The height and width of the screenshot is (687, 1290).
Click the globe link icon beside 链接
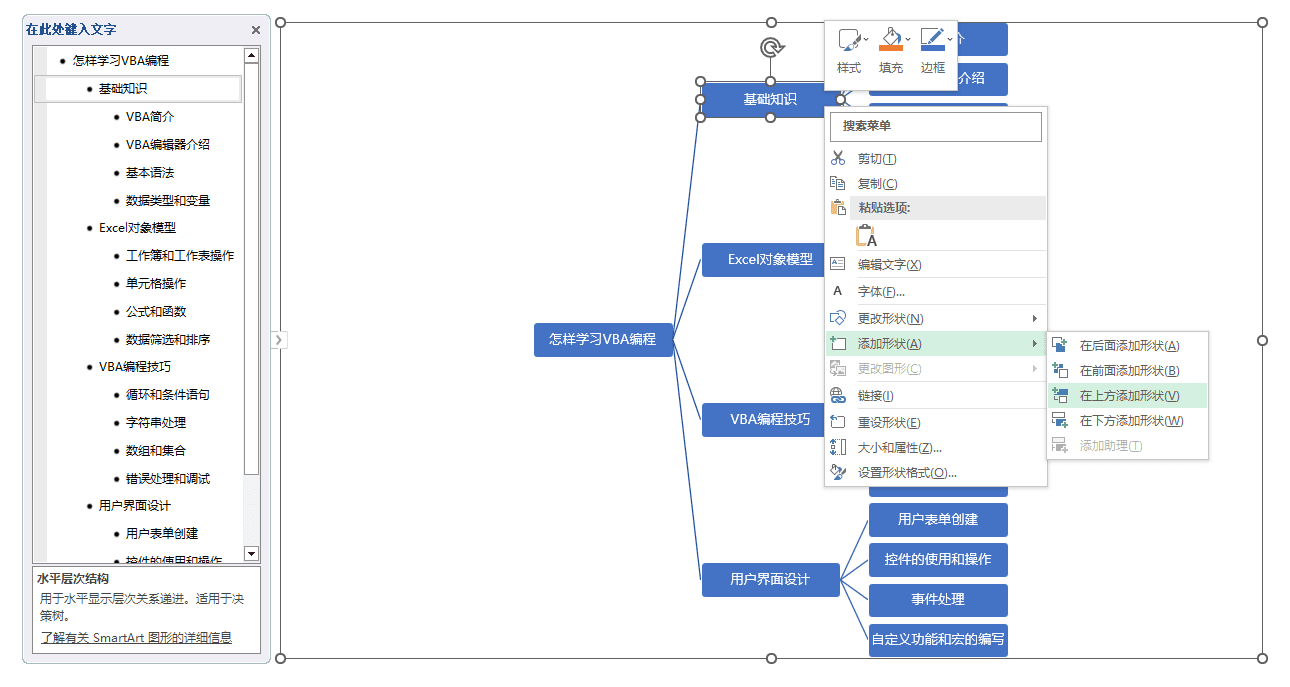838,395
